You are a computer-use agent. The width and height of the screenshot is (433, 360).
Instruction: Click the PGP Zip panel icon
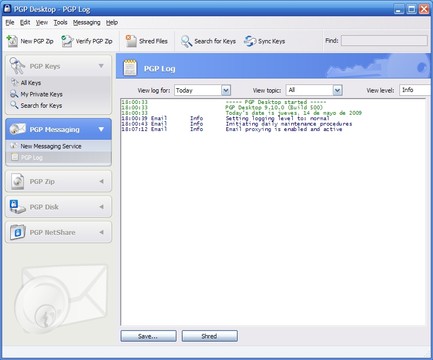(17, 181)
